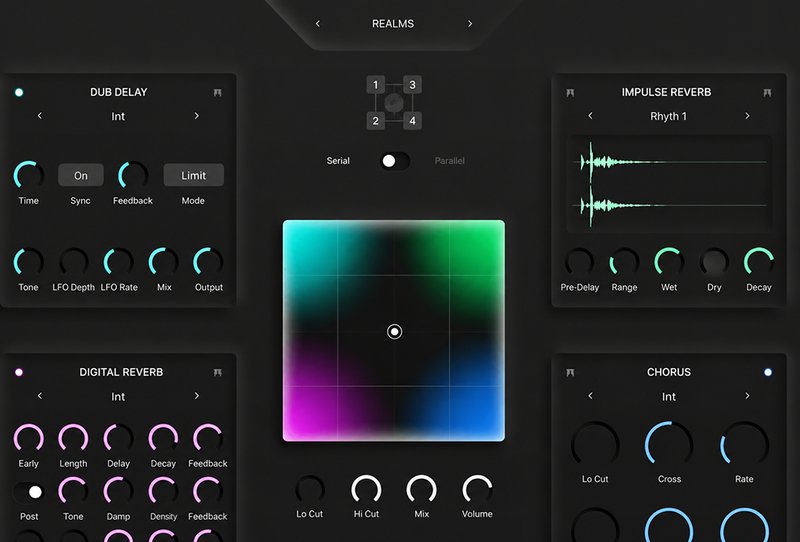Click the Chorus lock icon
Viewport: 800px width, 542px height.
click(570, 372)
